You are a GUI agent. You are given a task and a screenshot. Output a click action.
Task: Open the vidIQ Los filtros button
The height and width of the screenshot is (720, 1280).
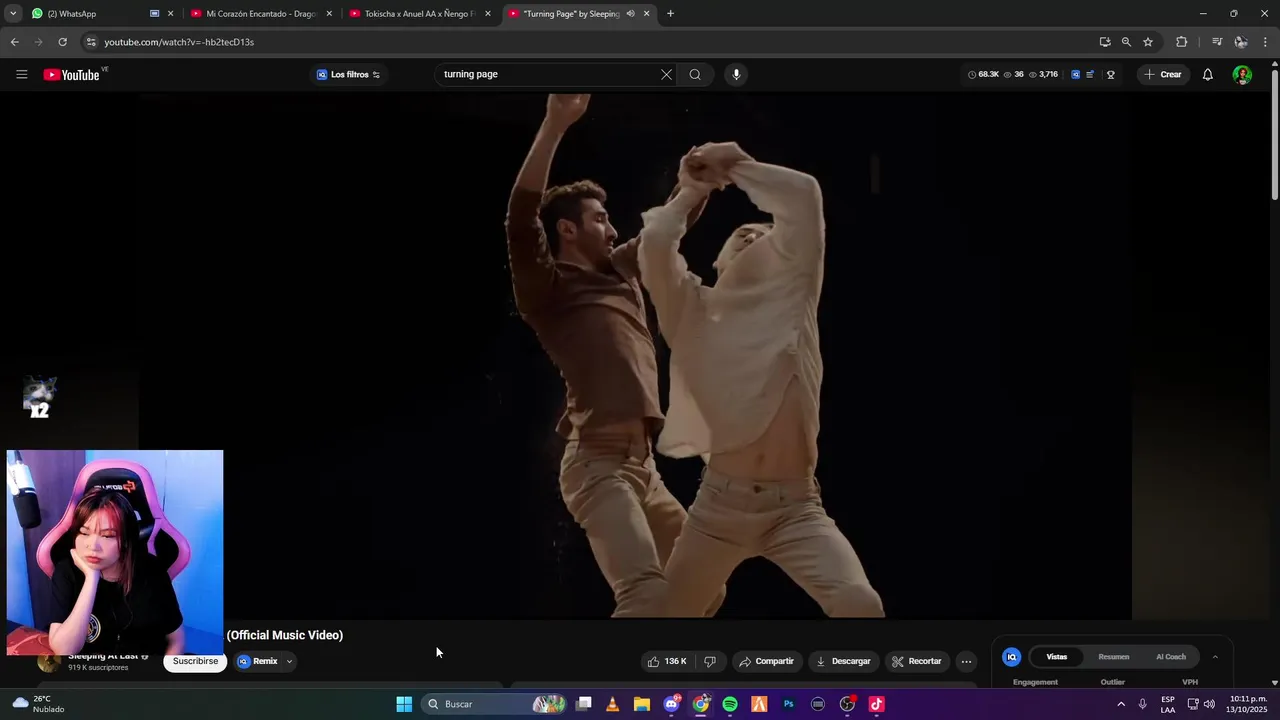pos(348,75)
